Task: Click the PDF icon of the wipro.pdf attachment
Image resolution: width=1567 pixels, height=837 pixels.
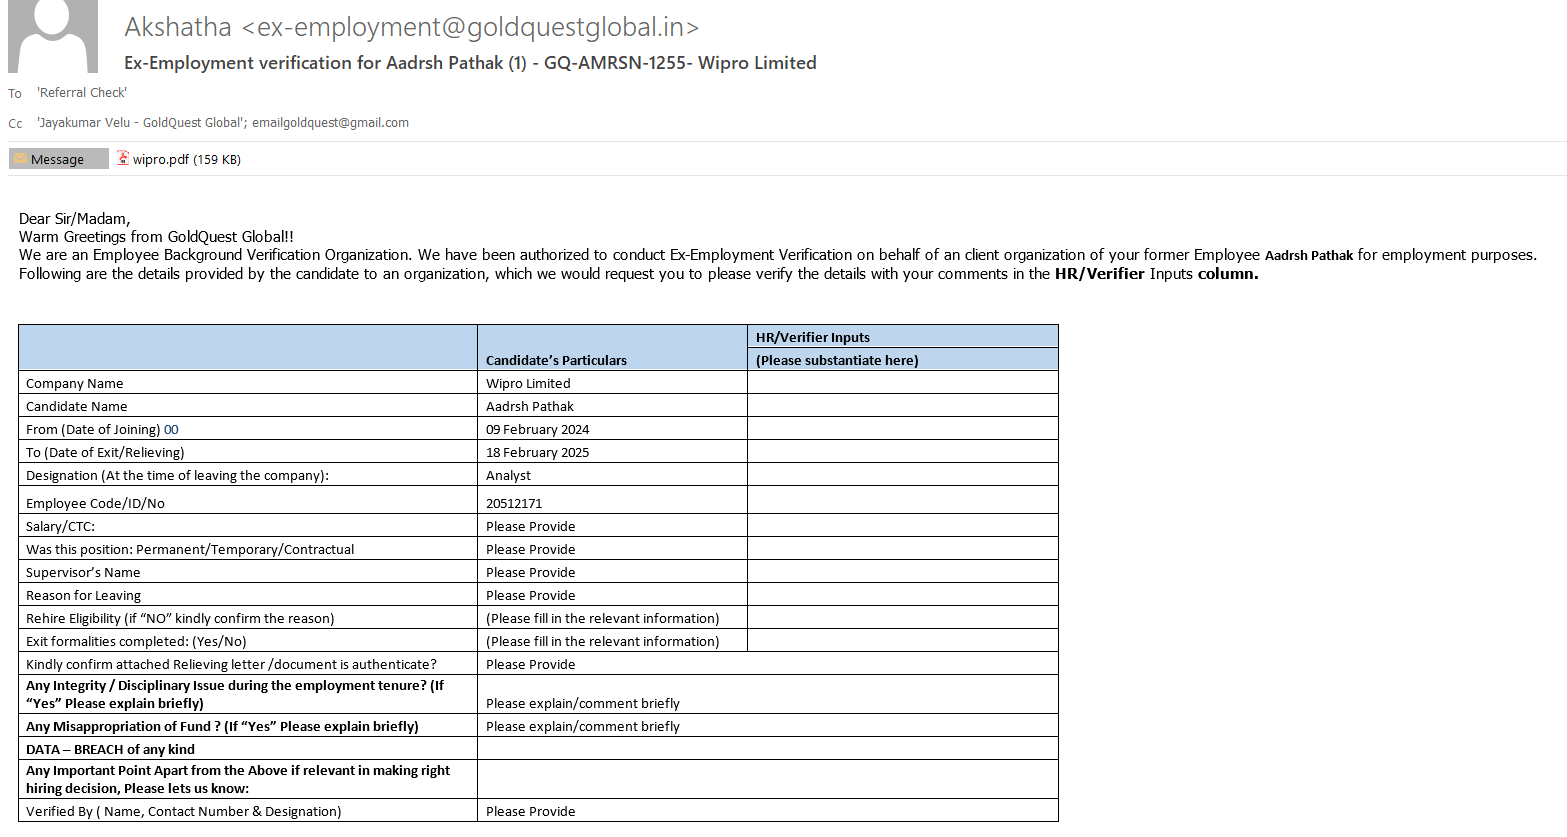Action: click(123, 158)
